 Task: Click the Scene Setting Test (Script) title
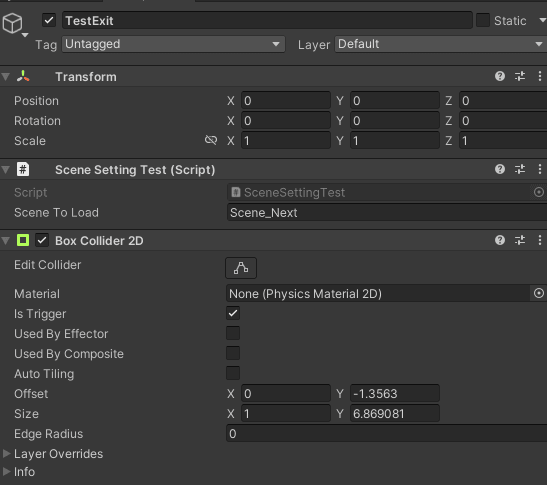(x=135, y=170)
